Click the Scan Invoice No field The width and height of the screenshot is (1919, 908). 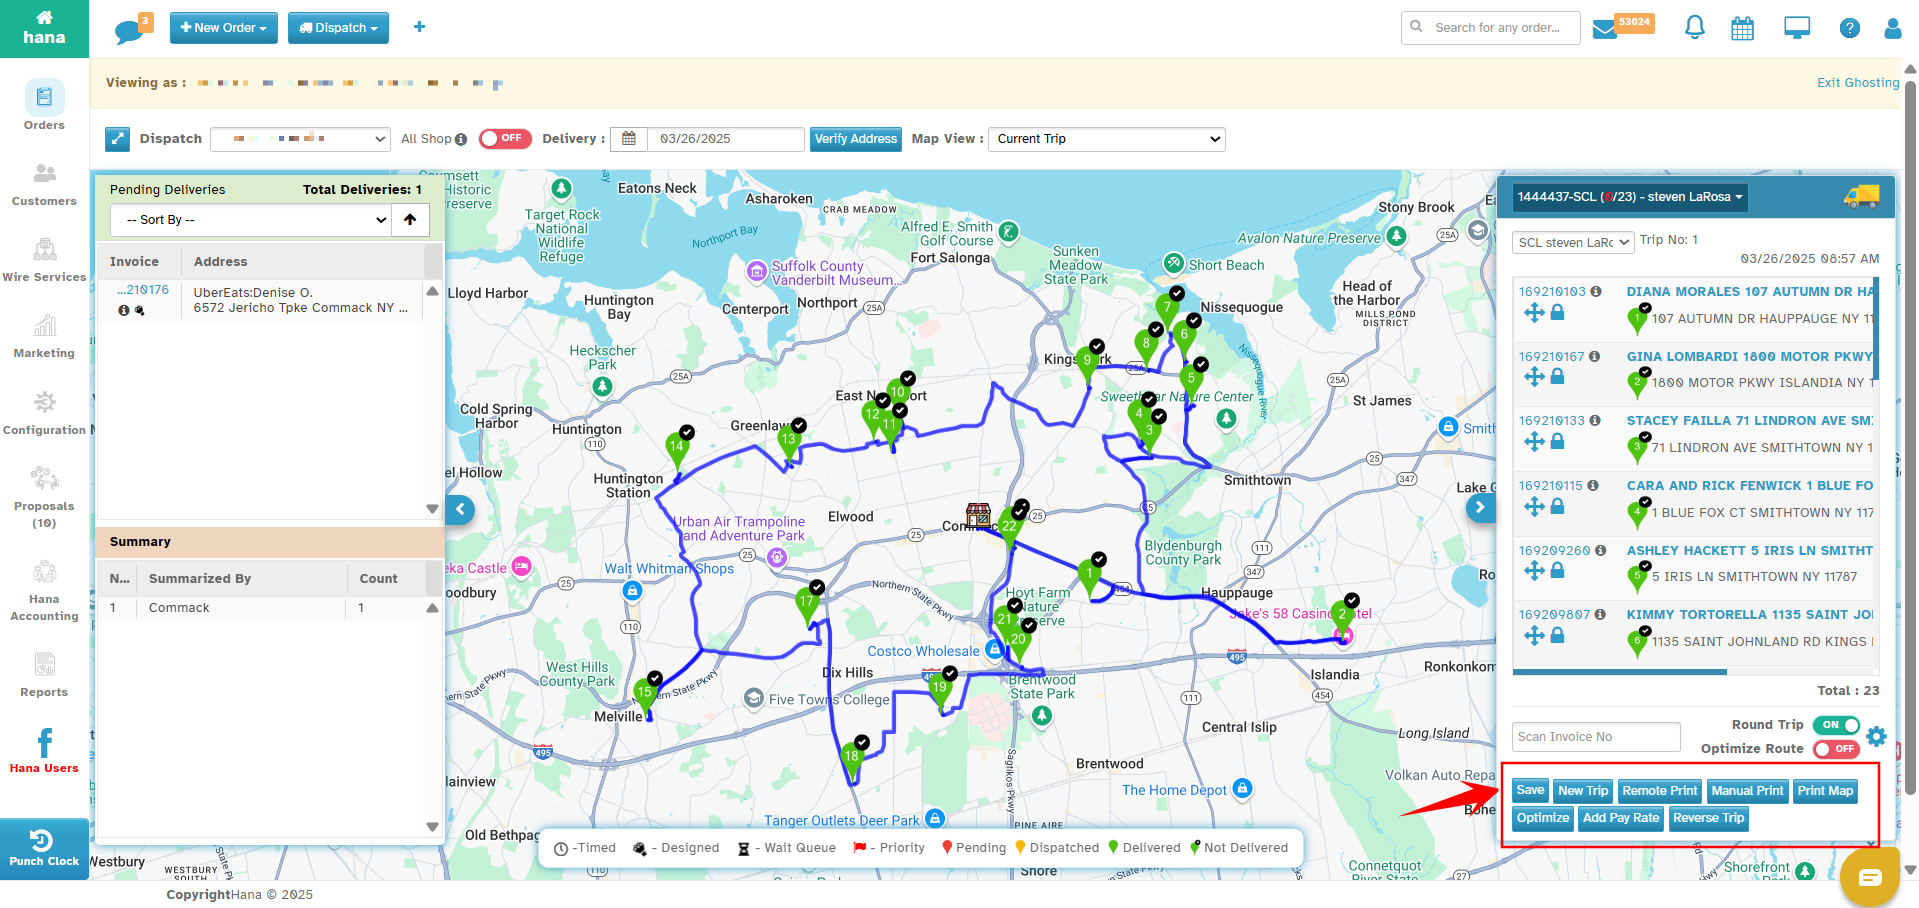(x=1596, y=737)
